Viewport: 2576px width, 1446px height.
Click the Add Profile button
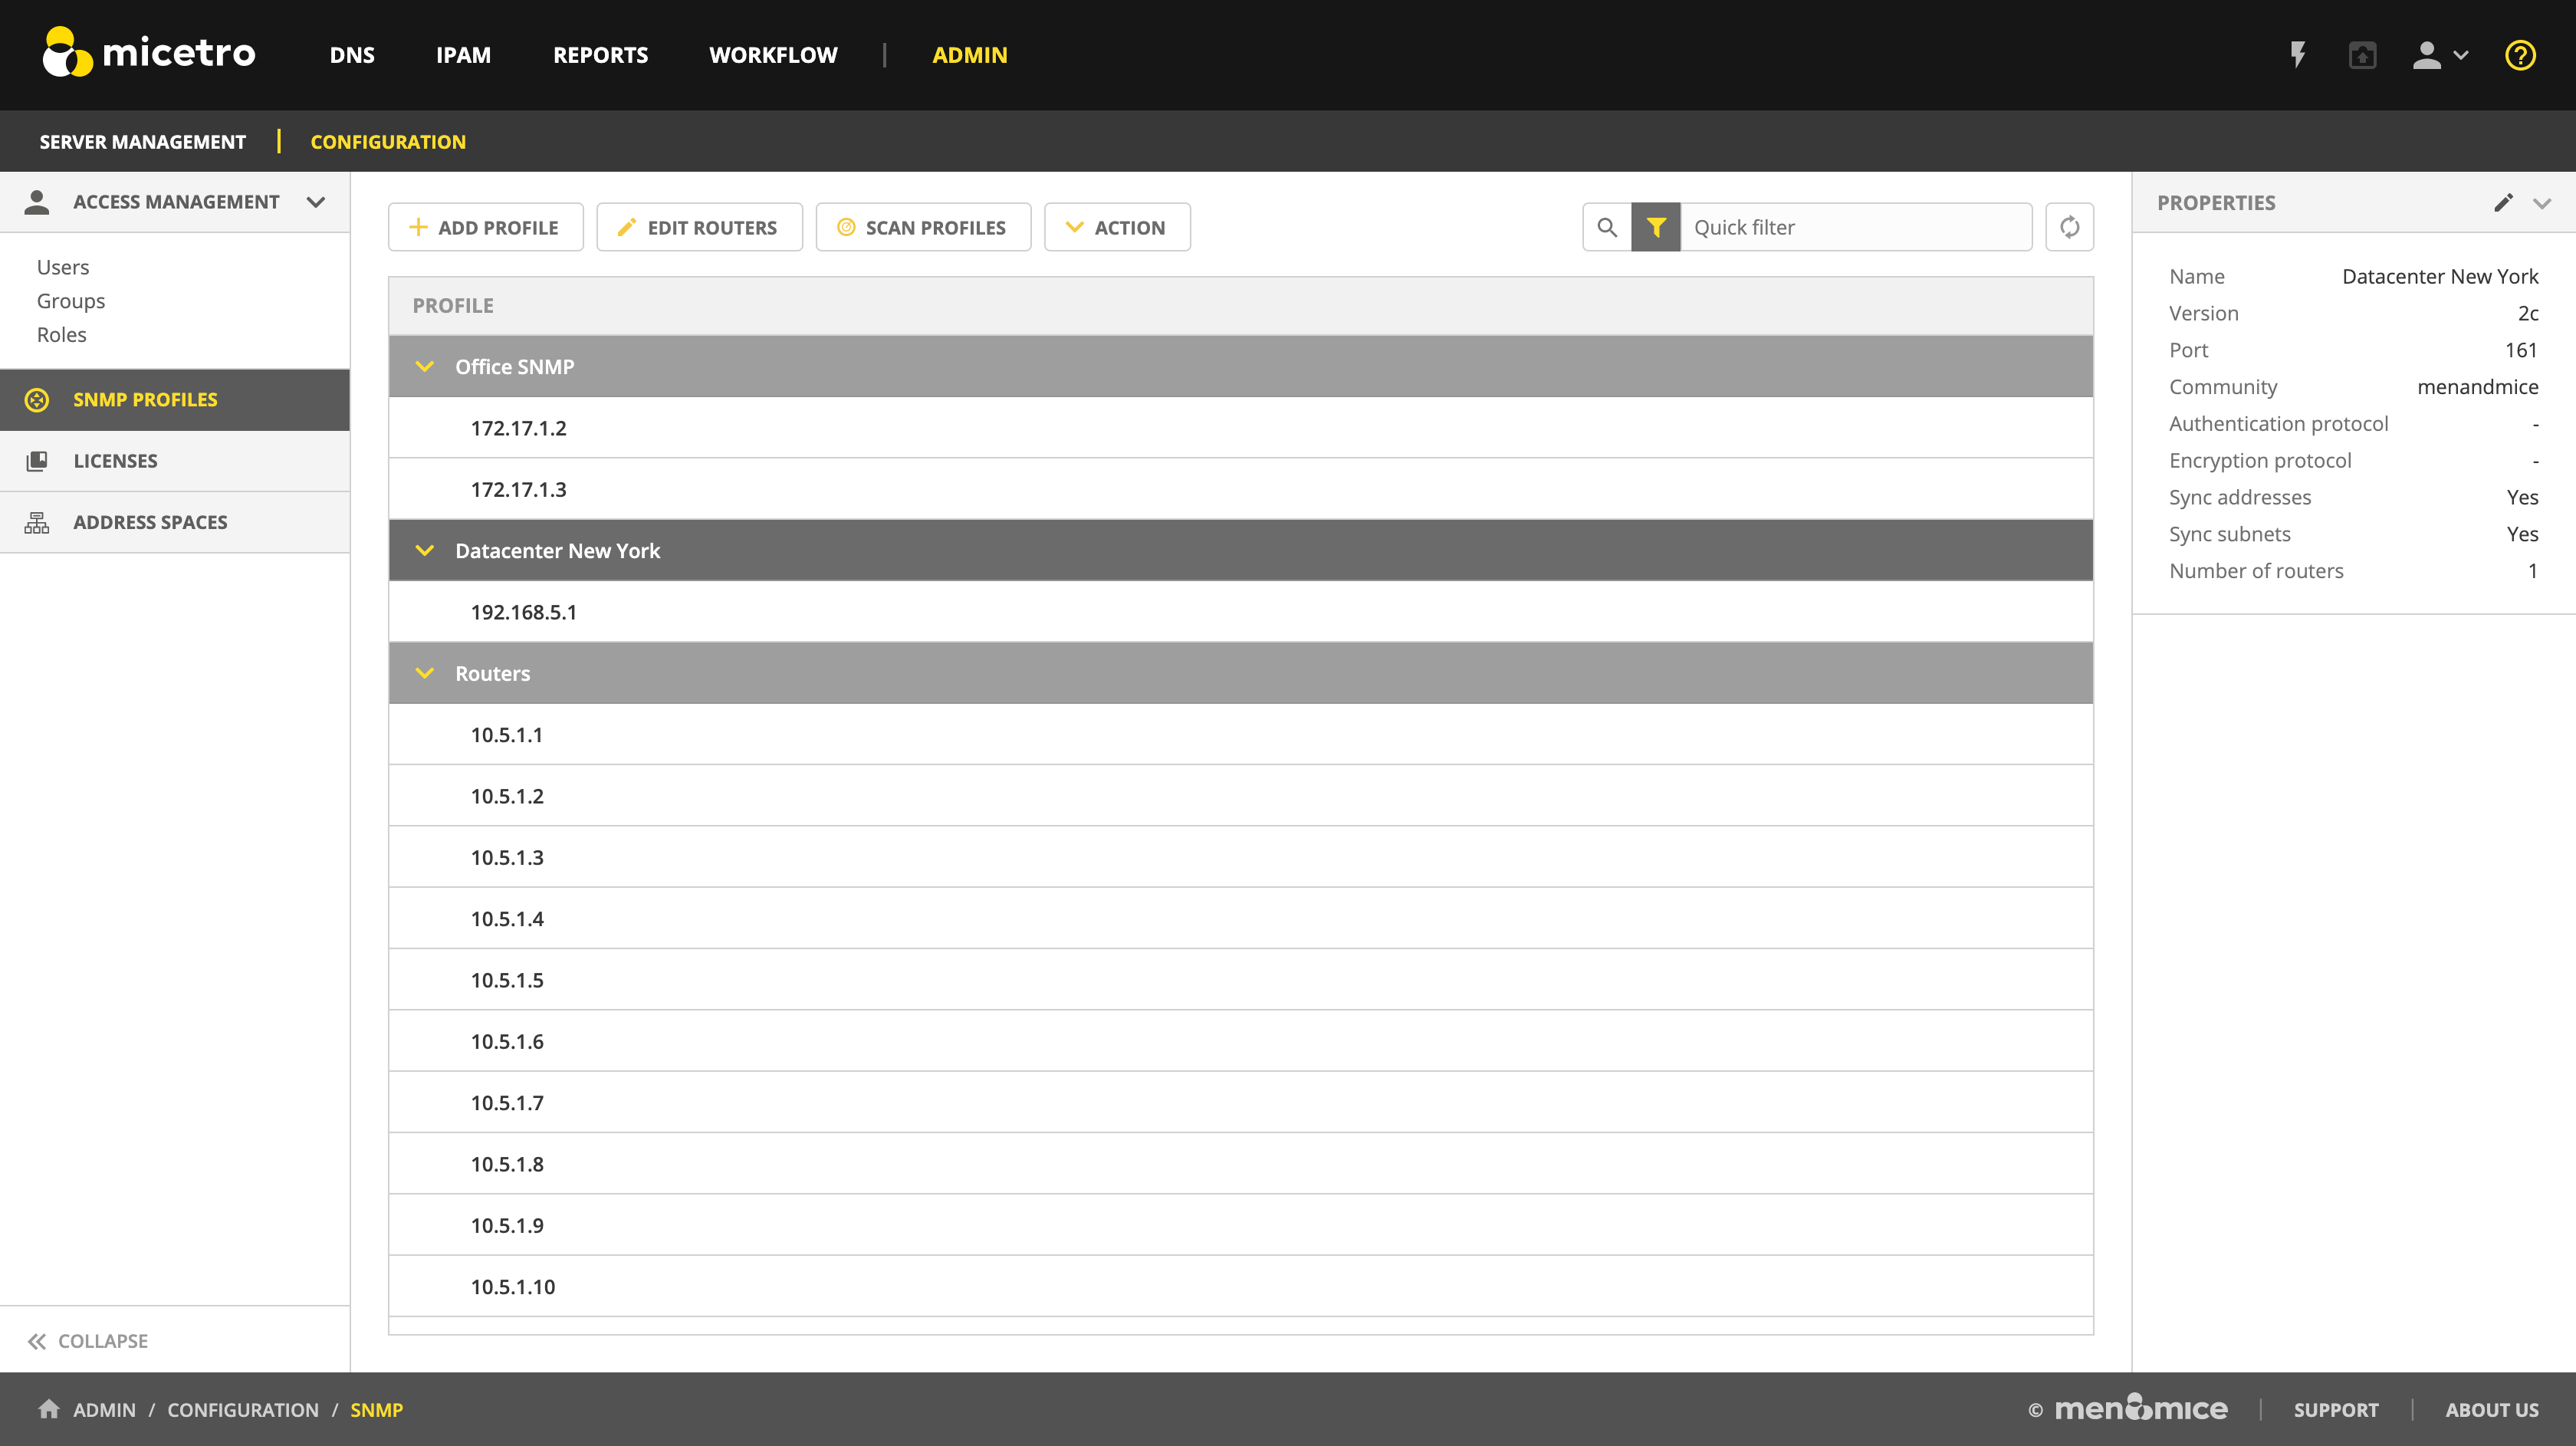pyautogui.click(x=485, y=227)
